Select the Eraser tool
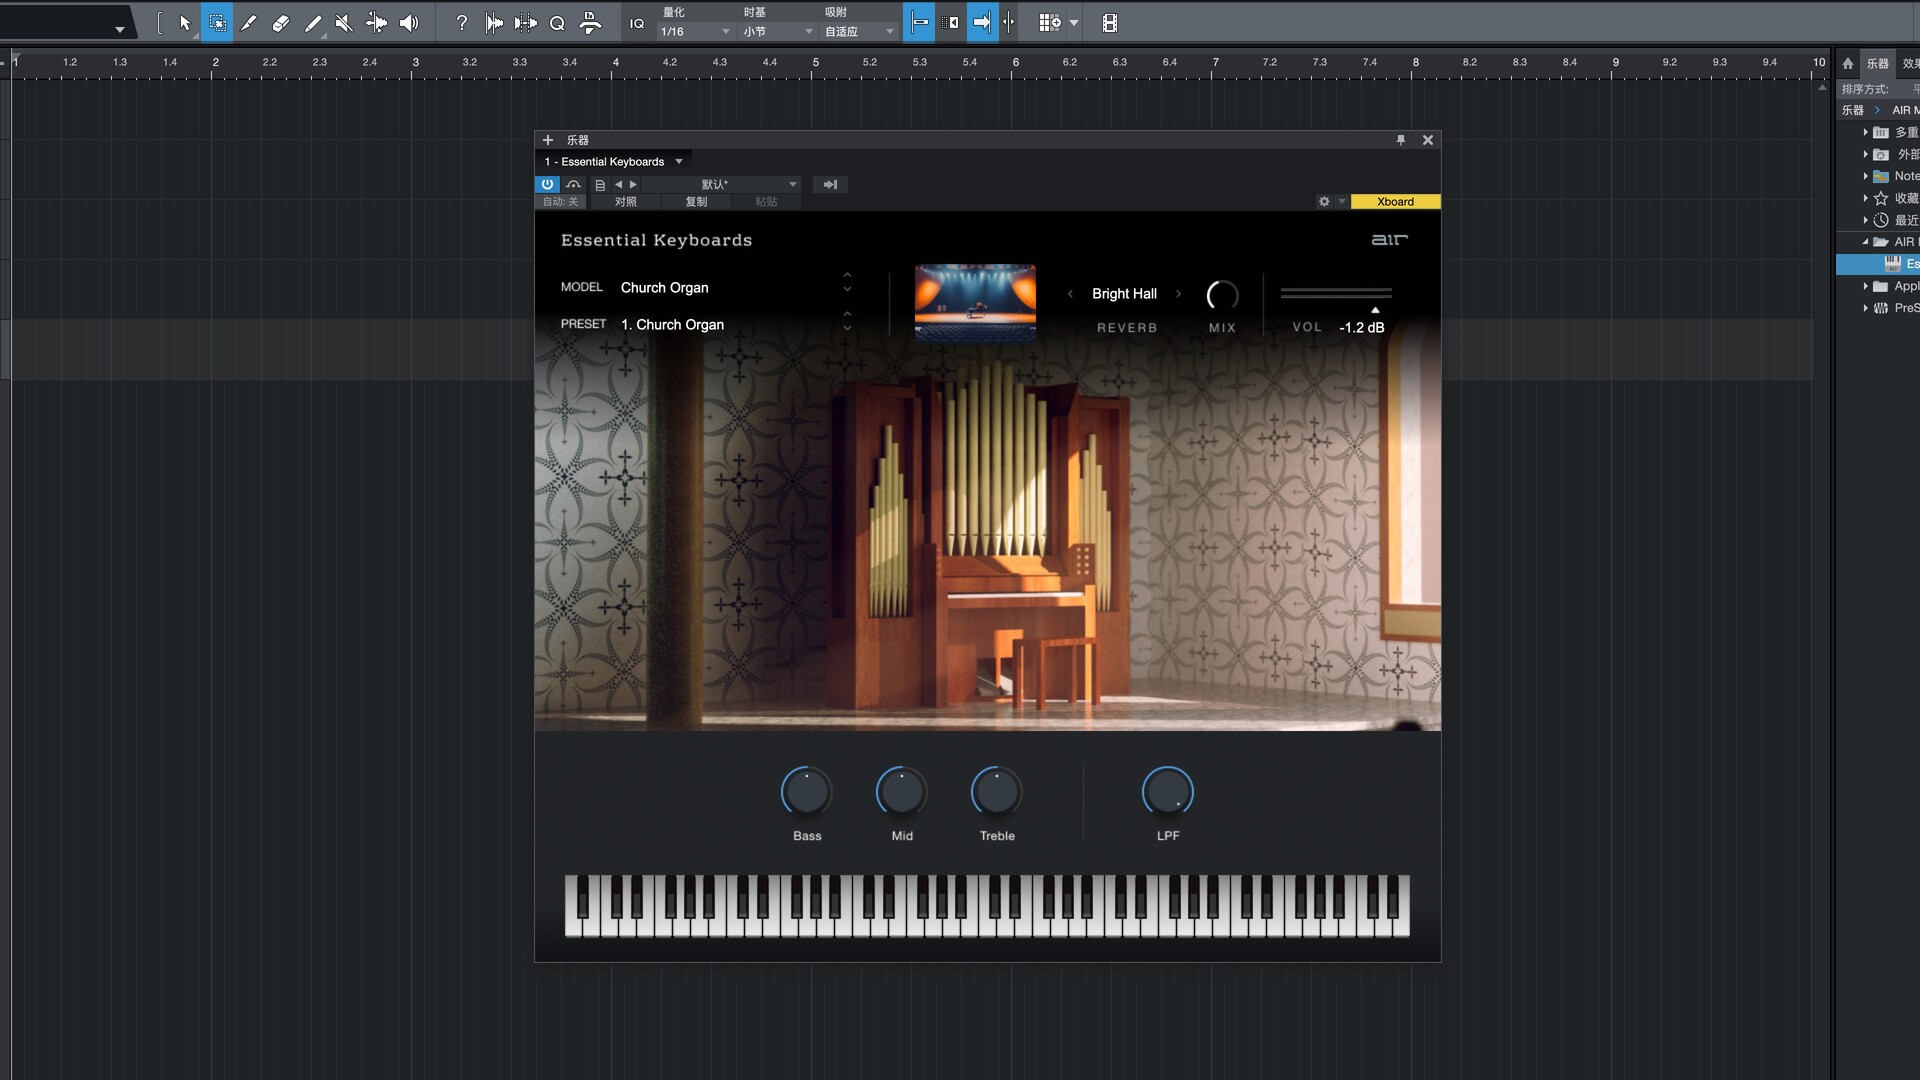 281,23
